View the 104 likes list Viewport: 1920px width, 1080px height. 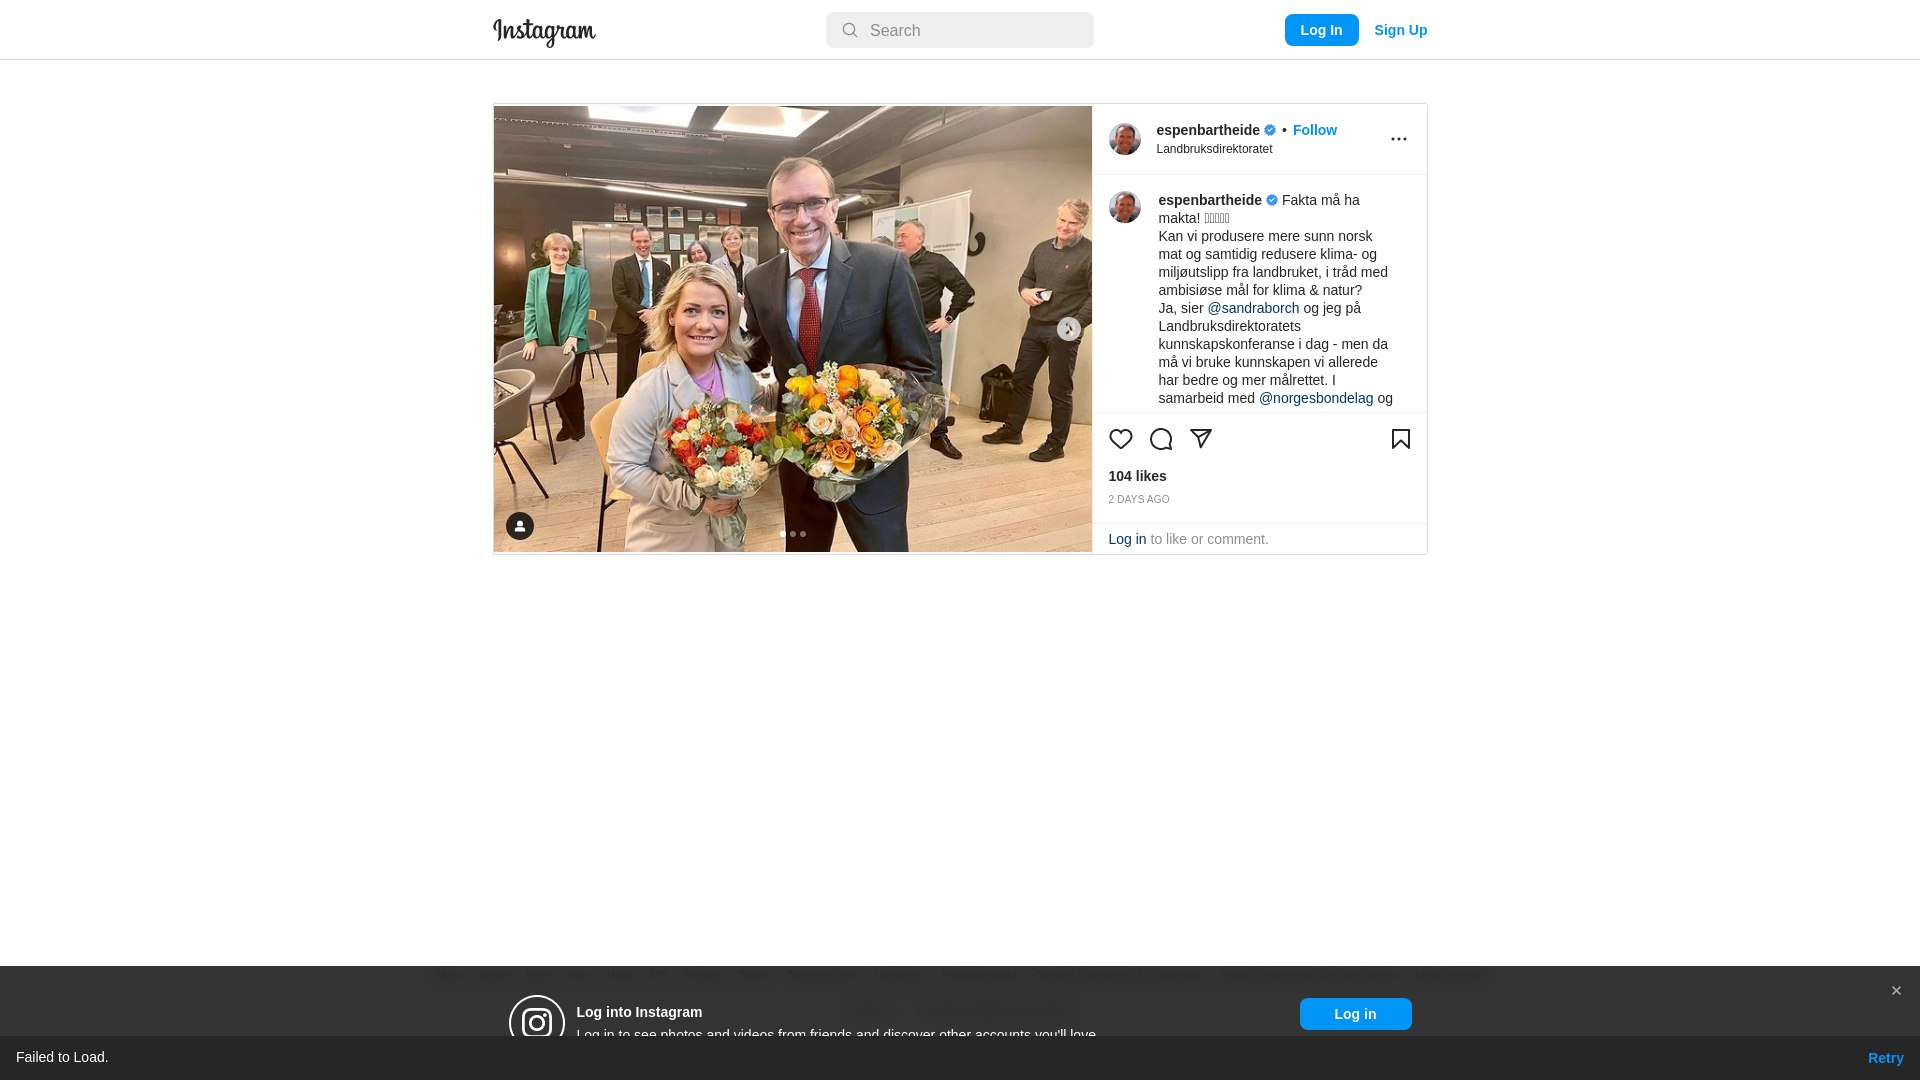tap(1137, 476)
